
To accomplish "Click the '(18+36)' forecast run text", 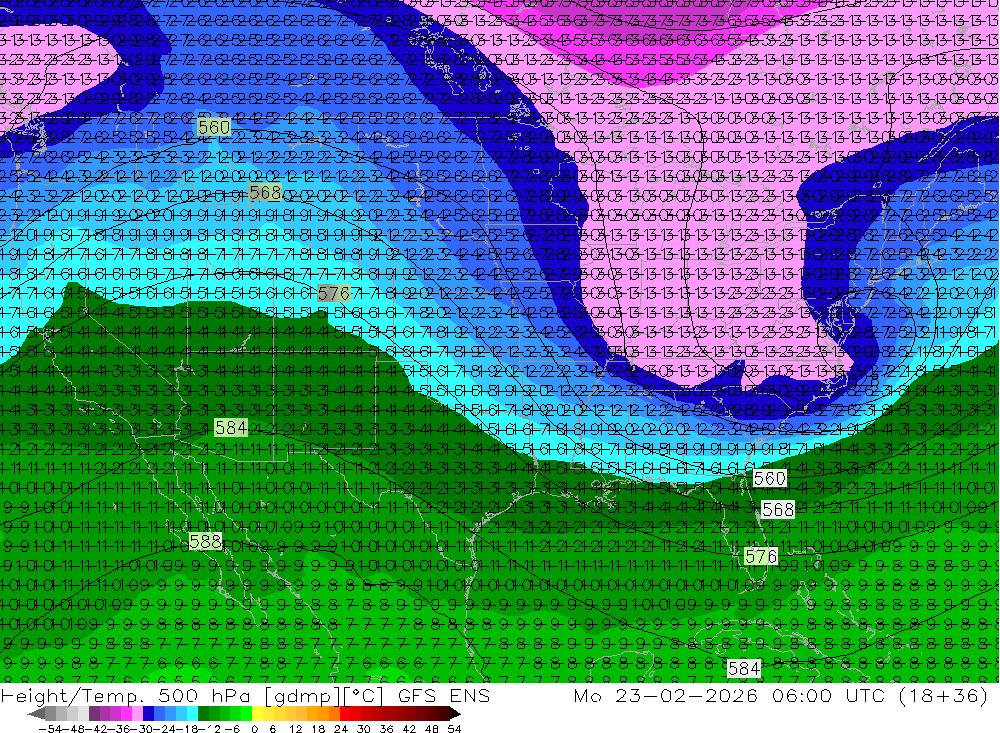I will tap(943, 696).
